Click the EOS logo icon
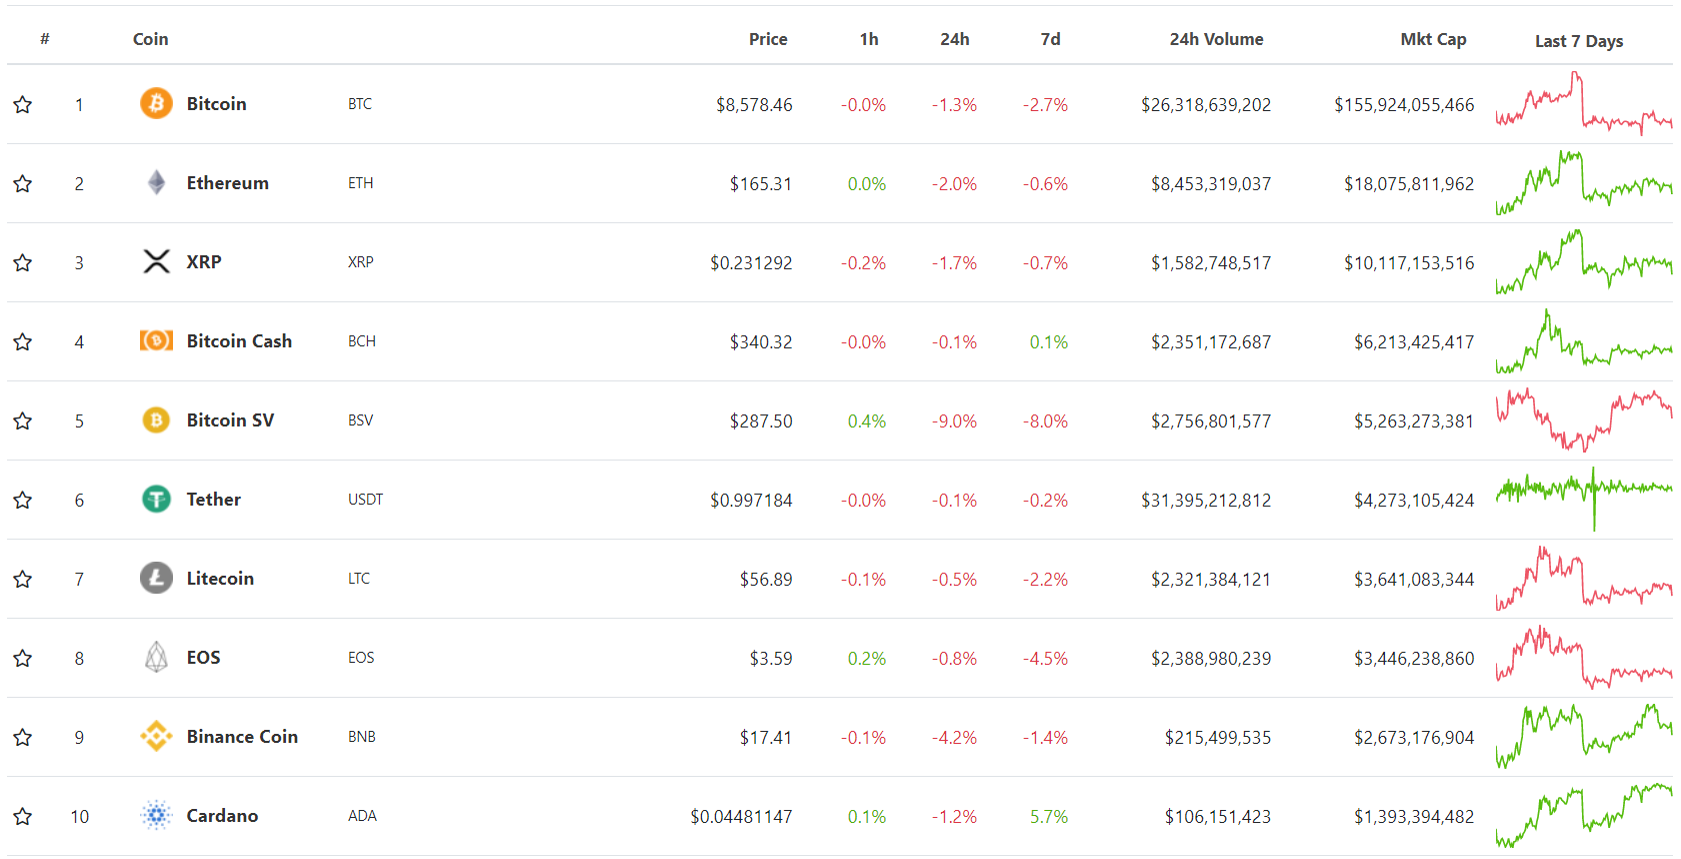This screenshot has width=1681, height=859. point(156,657)
